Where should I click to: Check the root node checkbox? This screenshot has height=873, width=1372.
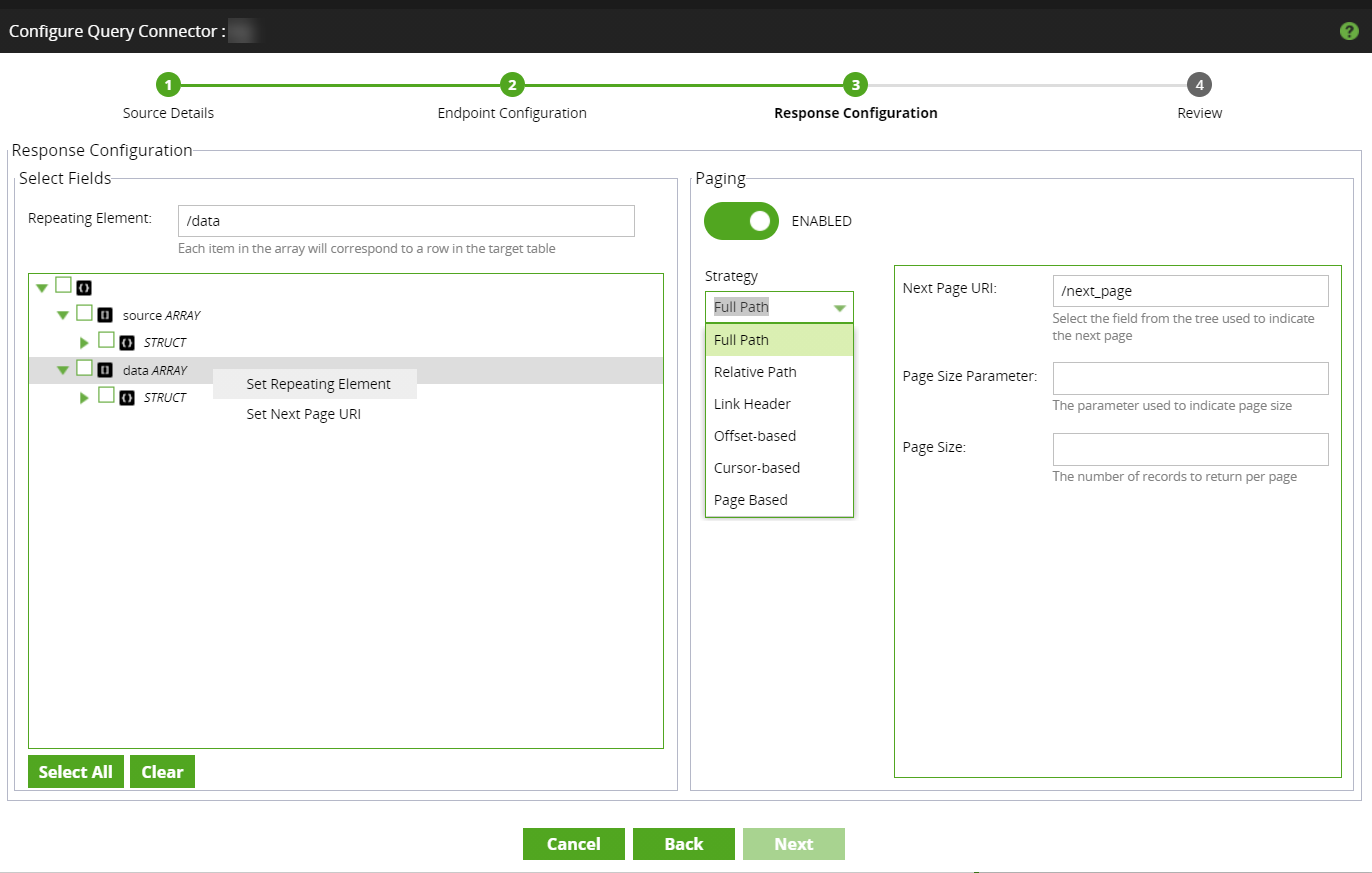pos(63,285)
